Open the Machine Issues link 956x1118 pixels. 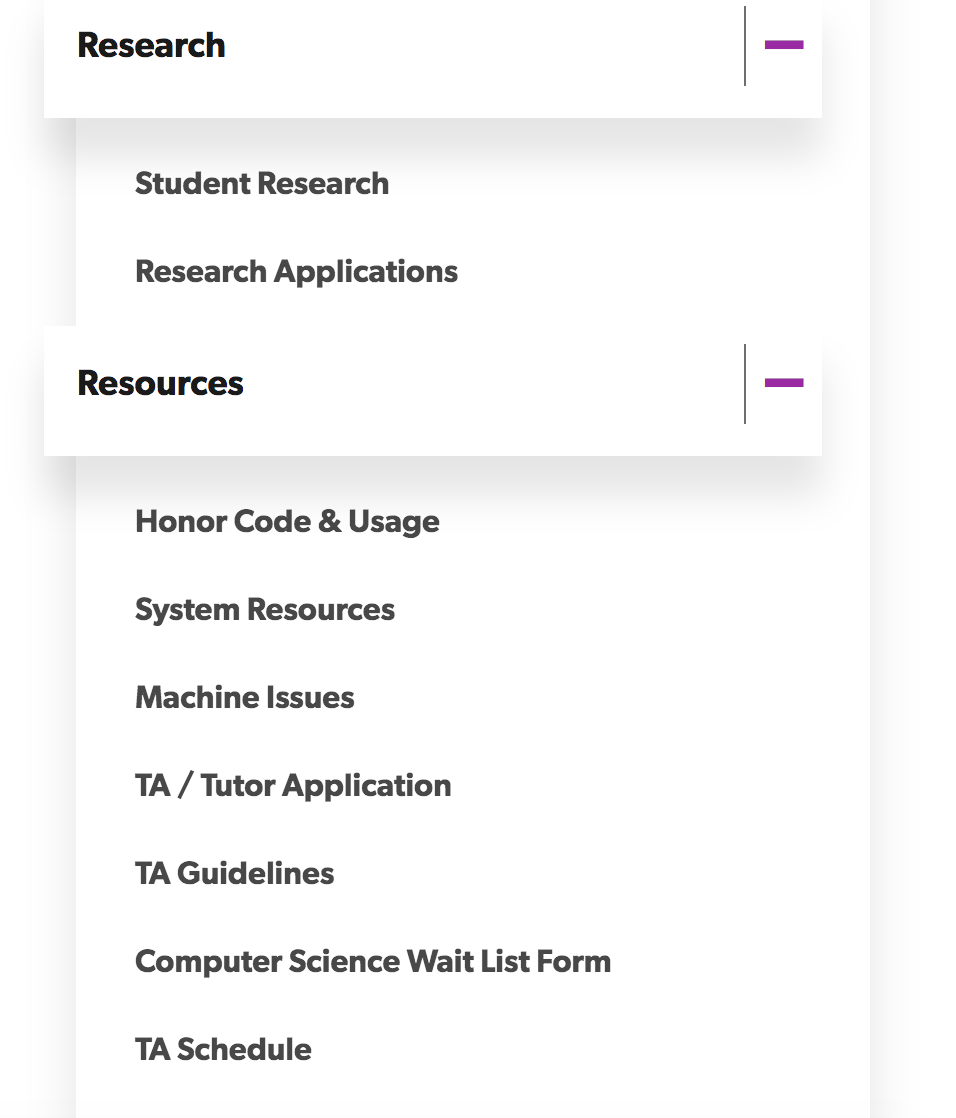click(x=245, y=697)
